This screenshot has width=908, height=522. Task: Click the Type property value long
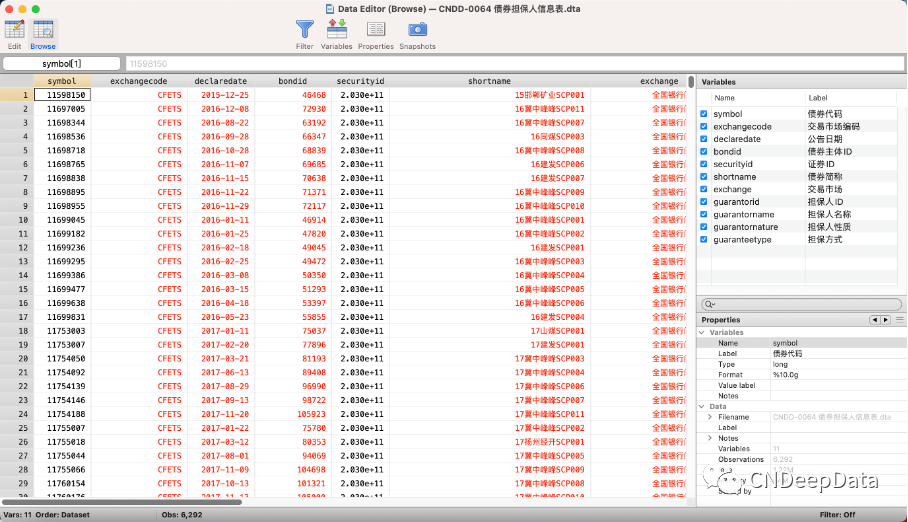[x=780, y=364]
